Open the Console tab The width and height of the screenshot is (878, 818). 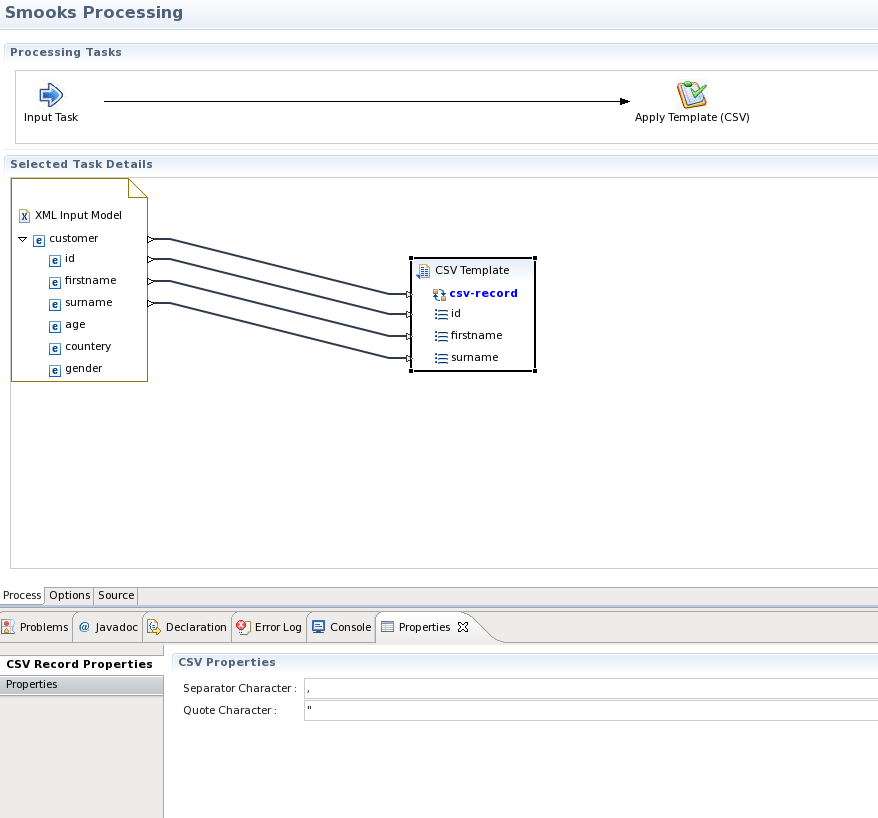[342, 627]
